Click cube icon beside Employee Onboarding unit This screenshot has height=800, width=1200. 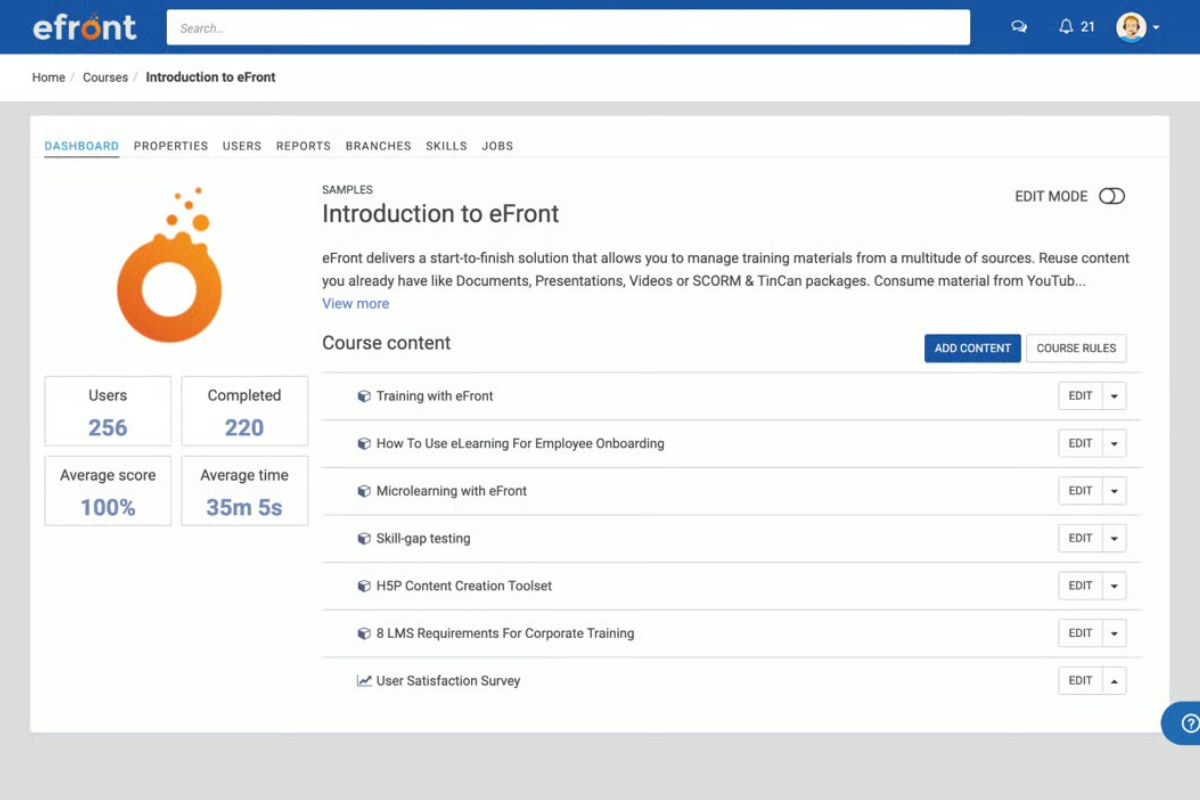click(364, 443)
